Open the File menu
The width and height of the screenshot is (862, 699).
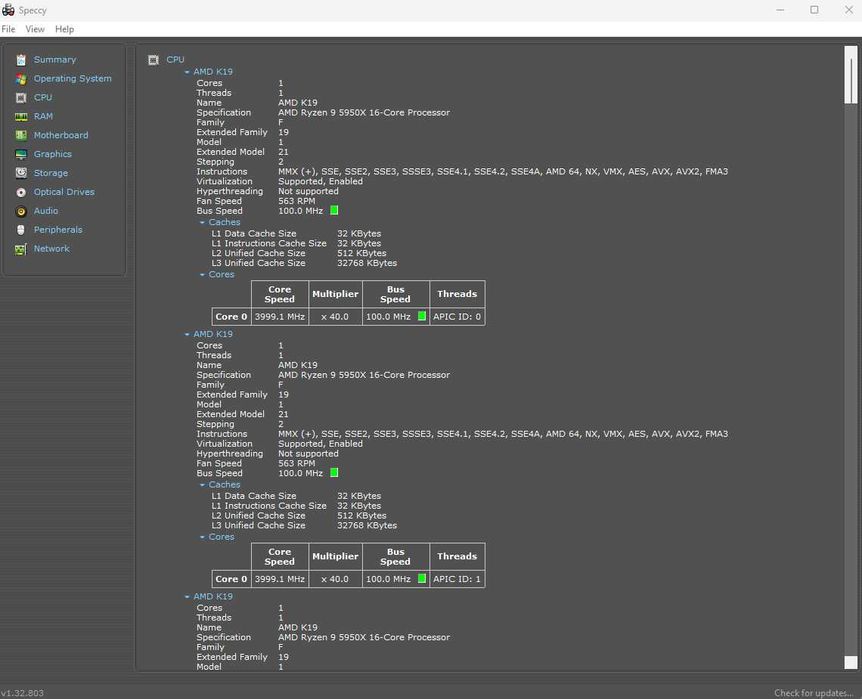9,29
